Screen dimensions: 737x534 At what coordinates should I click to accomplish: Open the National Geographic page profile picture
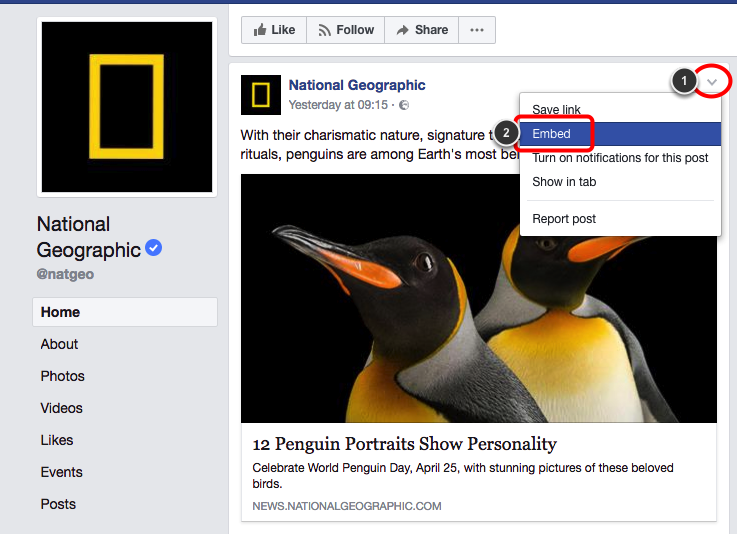127,107
